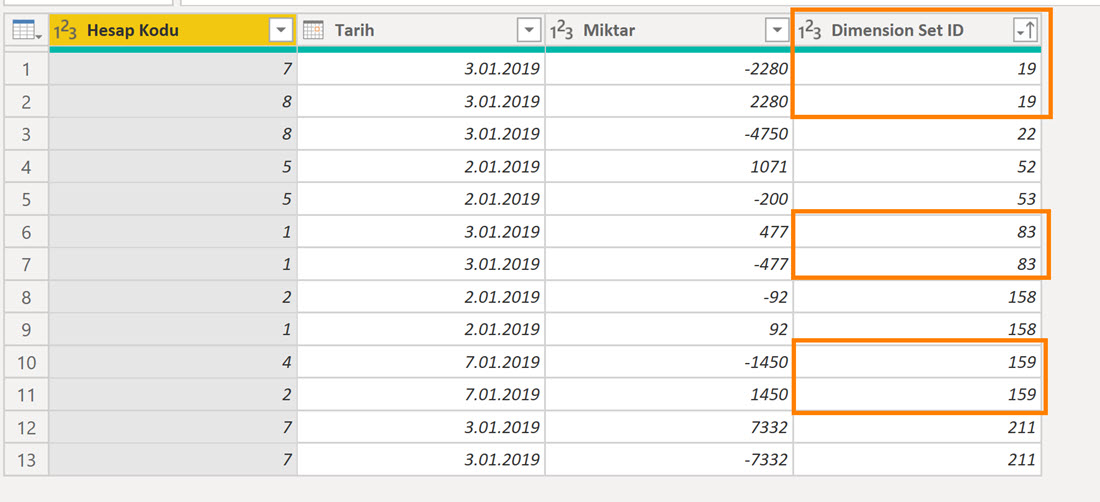Viewport: 1100px width, 502px height.
Task: Open the Miktar column filter dropdown
Action: 777,31
